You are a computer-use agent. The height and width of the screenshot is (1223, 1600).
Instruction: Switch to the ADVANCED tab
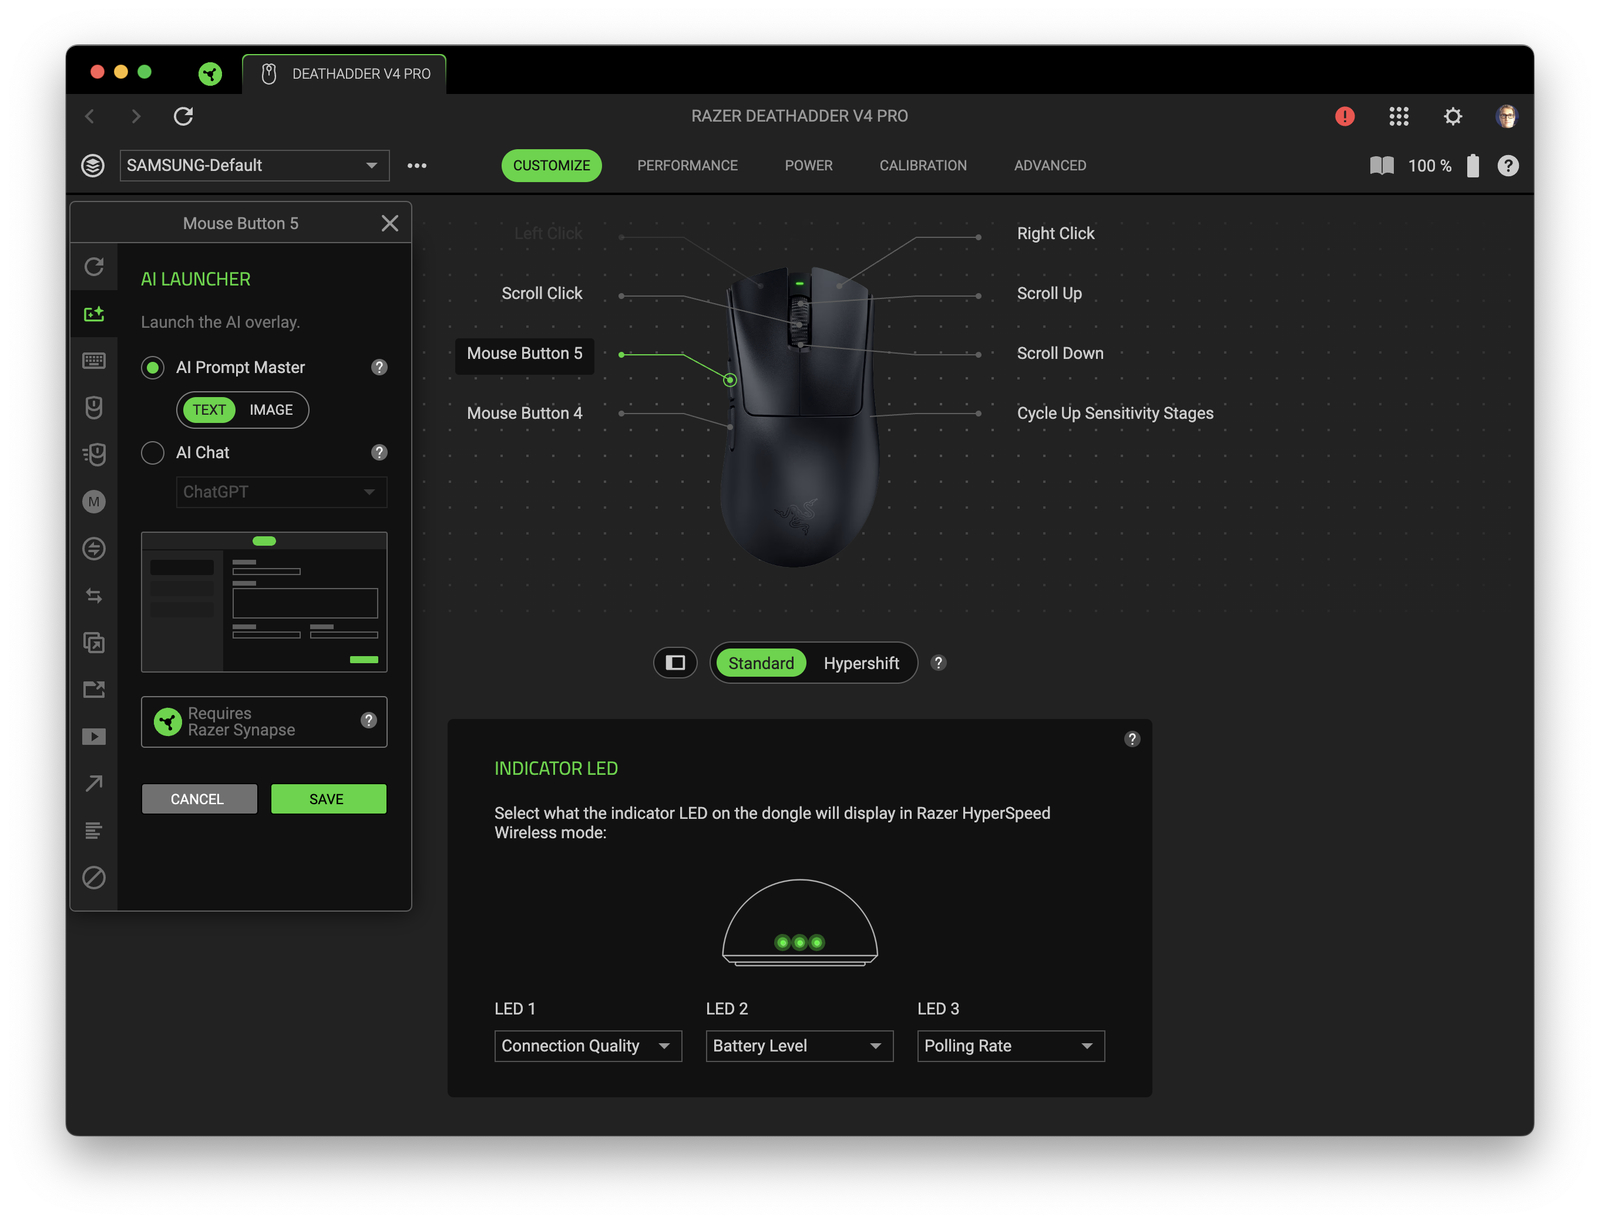click(x=1050, y=165)
